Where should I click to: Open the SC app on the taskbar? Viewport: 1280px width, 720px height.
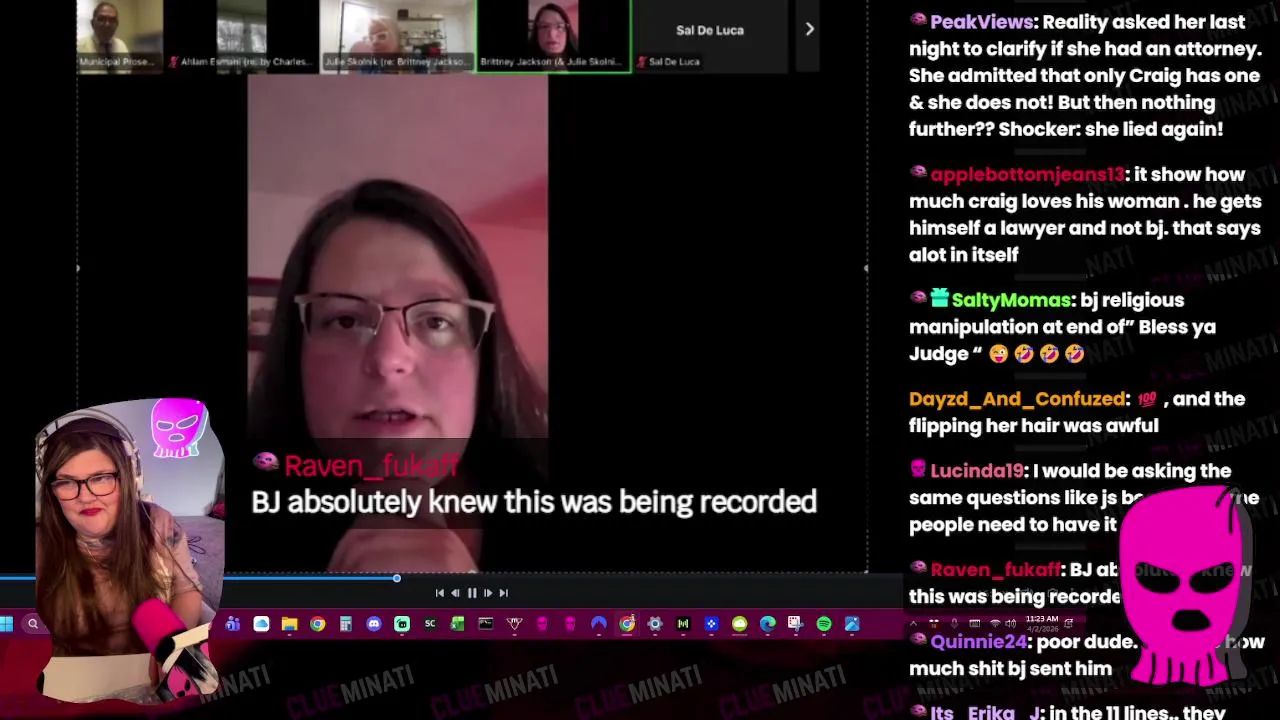pos(430,624)
